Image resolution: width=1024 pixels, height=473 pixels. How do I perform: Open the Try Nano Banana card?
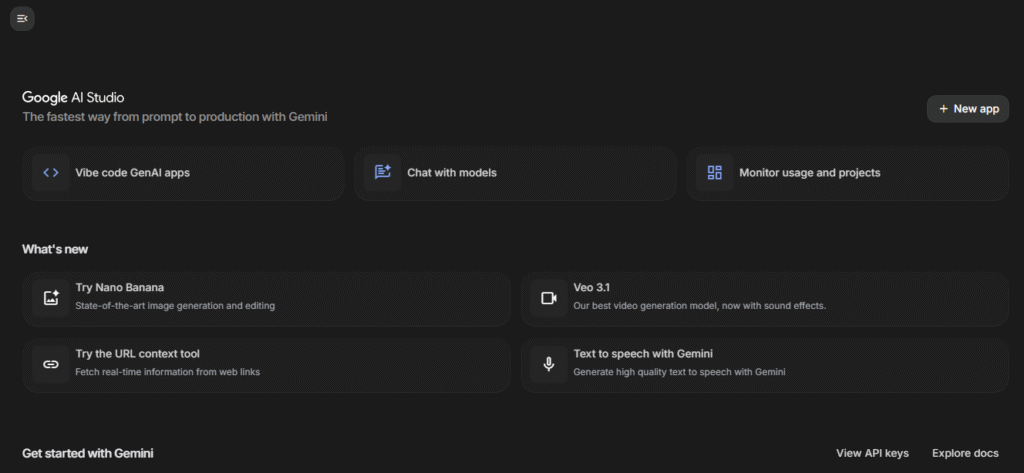[x=266, y=299]
